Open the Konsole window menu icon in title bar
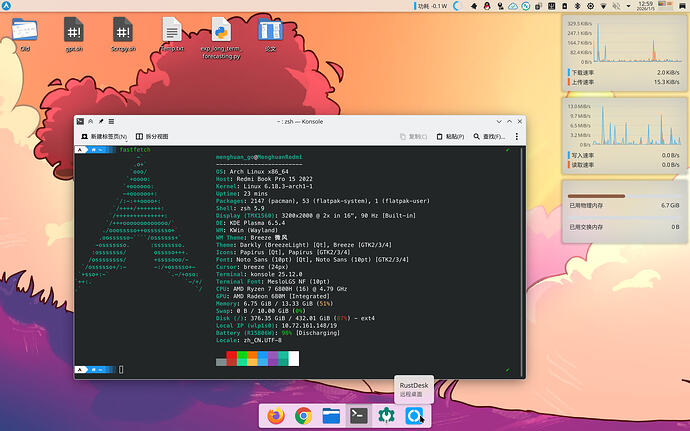This screenshot has width=690, height=431. 80,122
